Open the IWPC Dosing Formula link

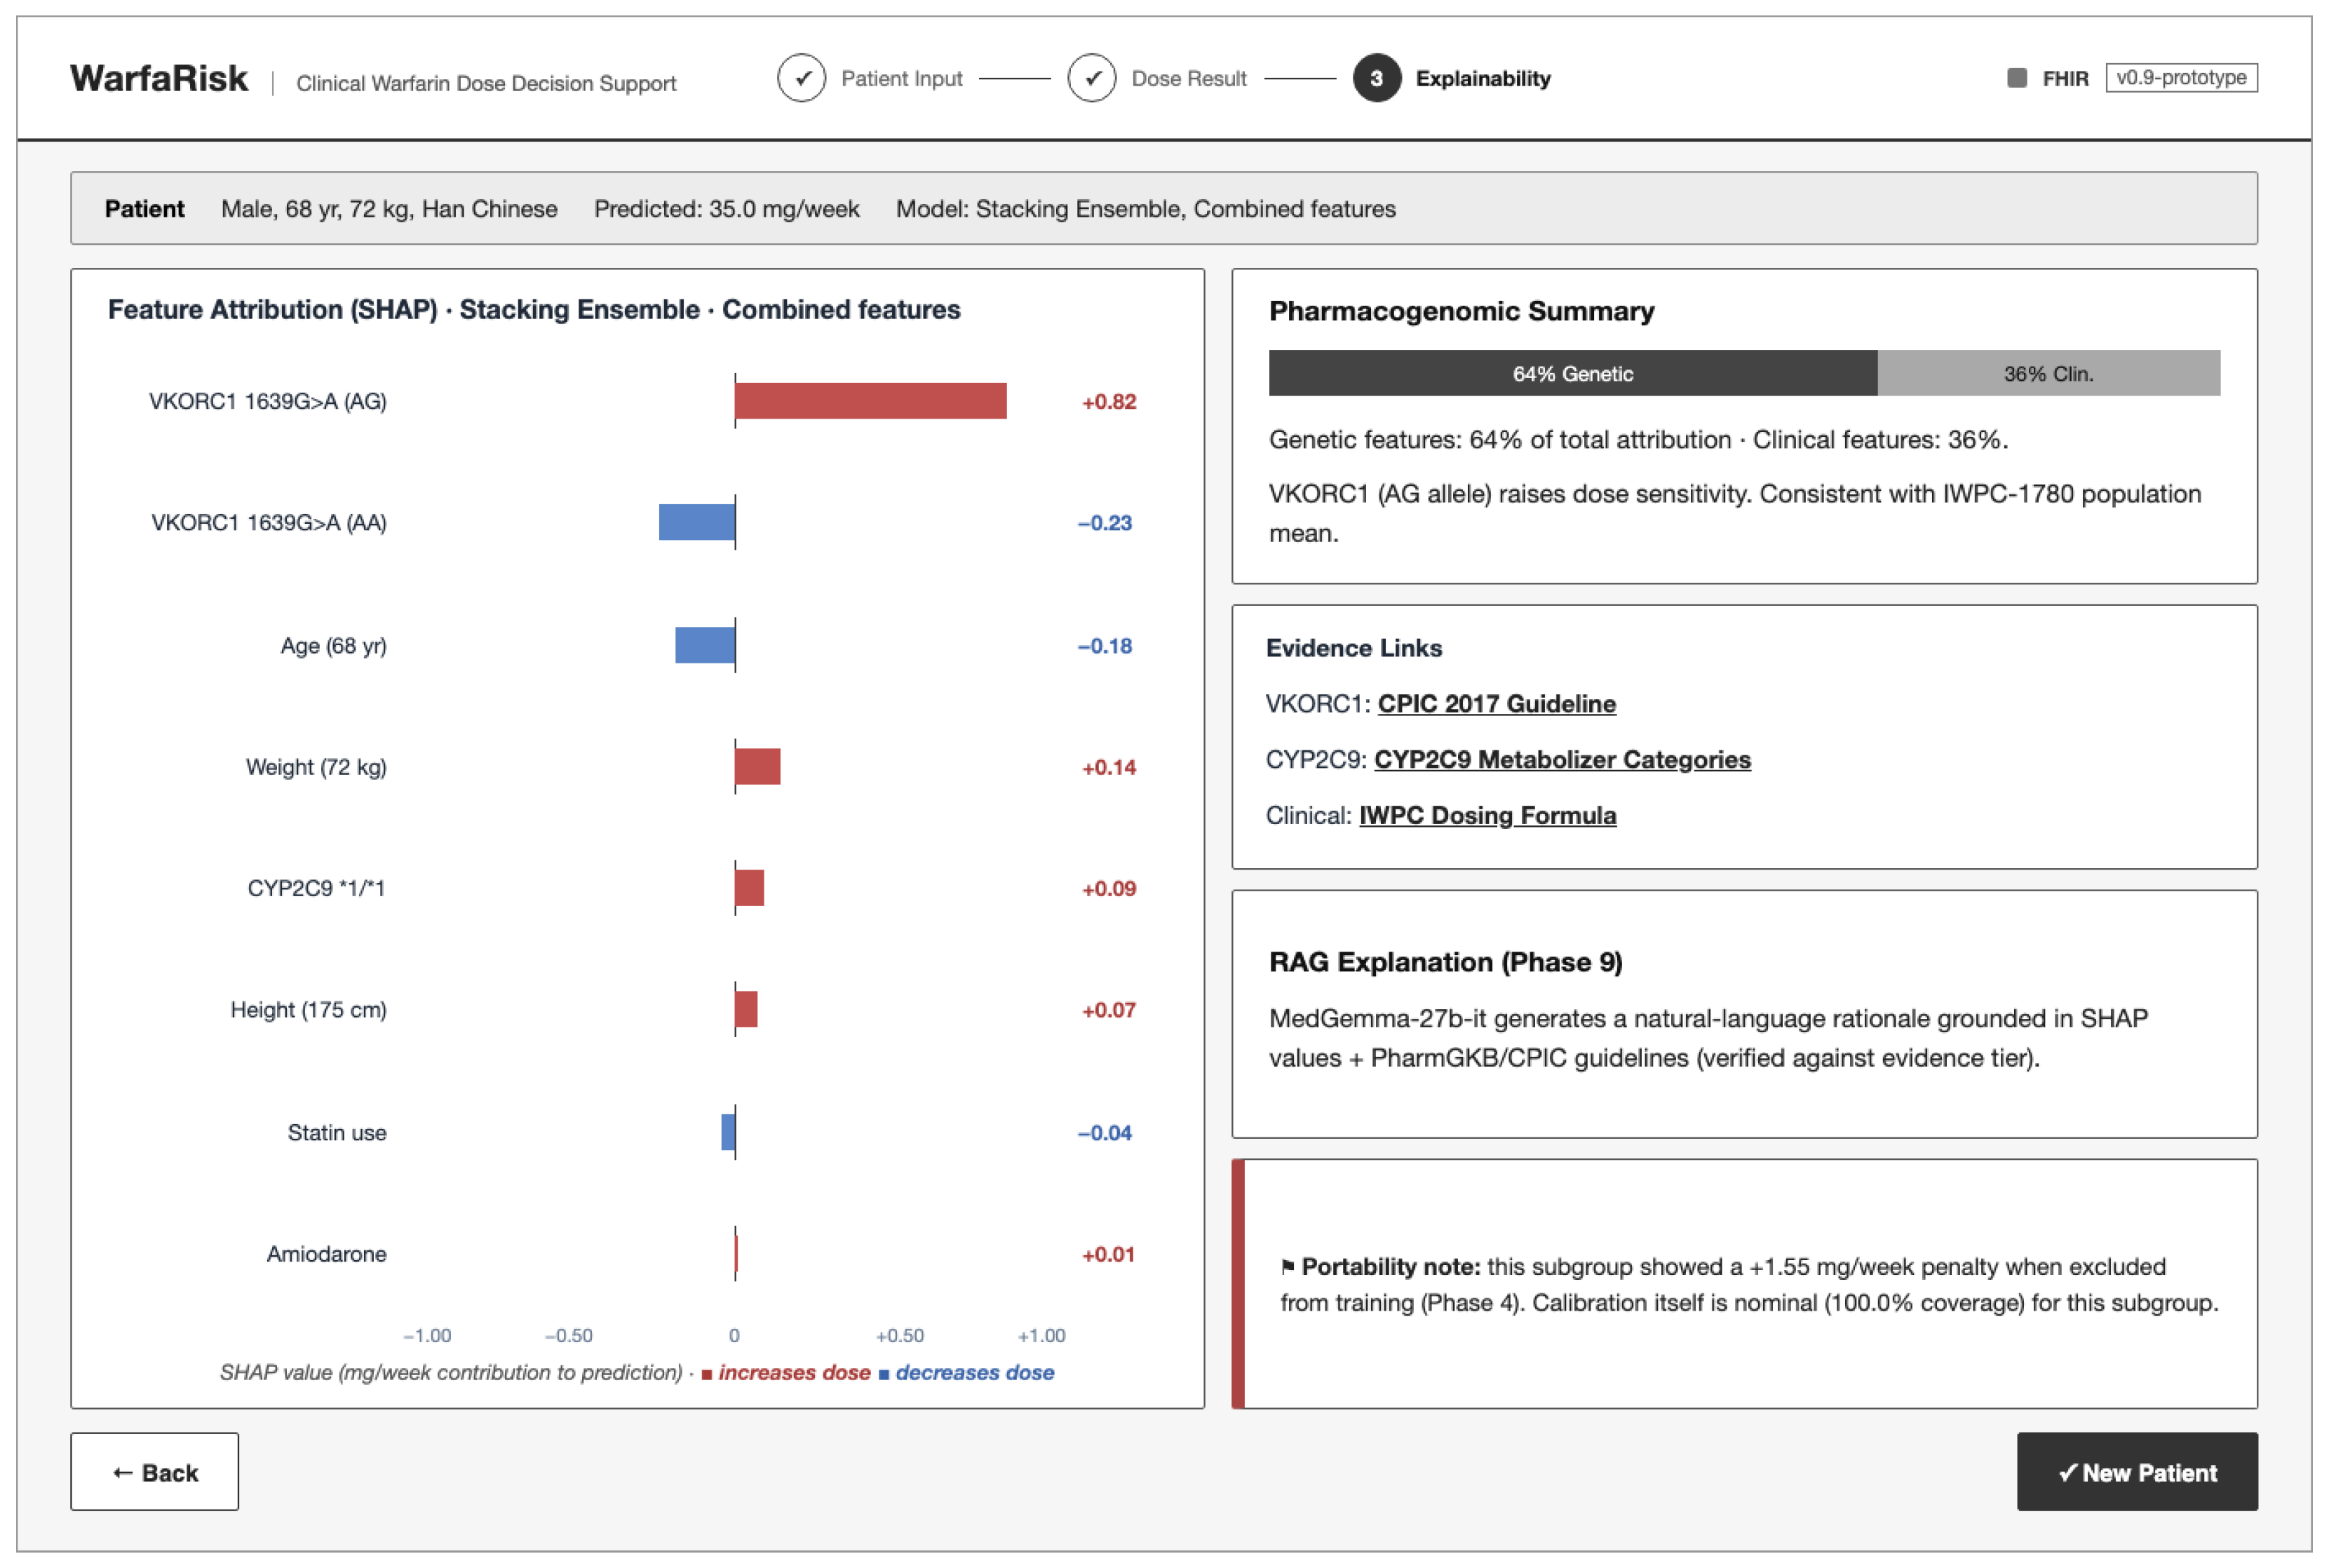(x=1487, y=816)
